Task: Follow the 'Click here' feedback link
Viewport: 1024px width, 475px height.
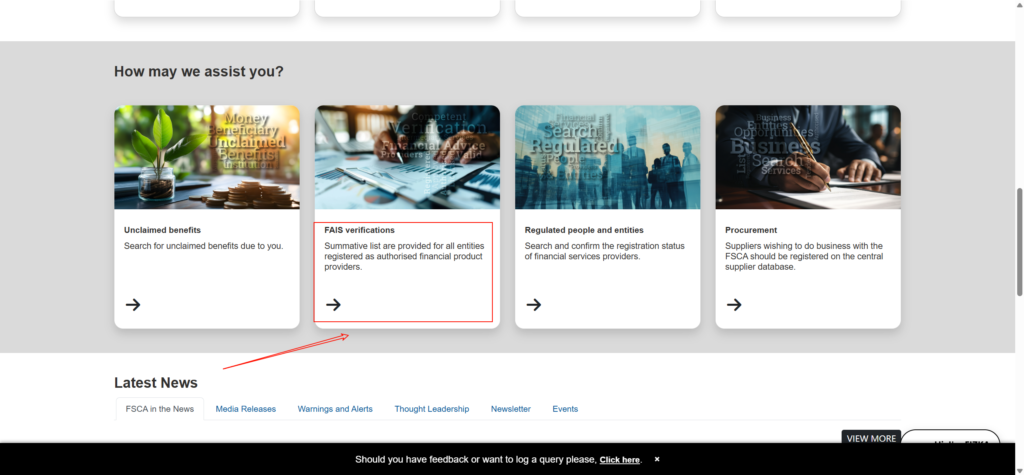Action: (620, 460)
